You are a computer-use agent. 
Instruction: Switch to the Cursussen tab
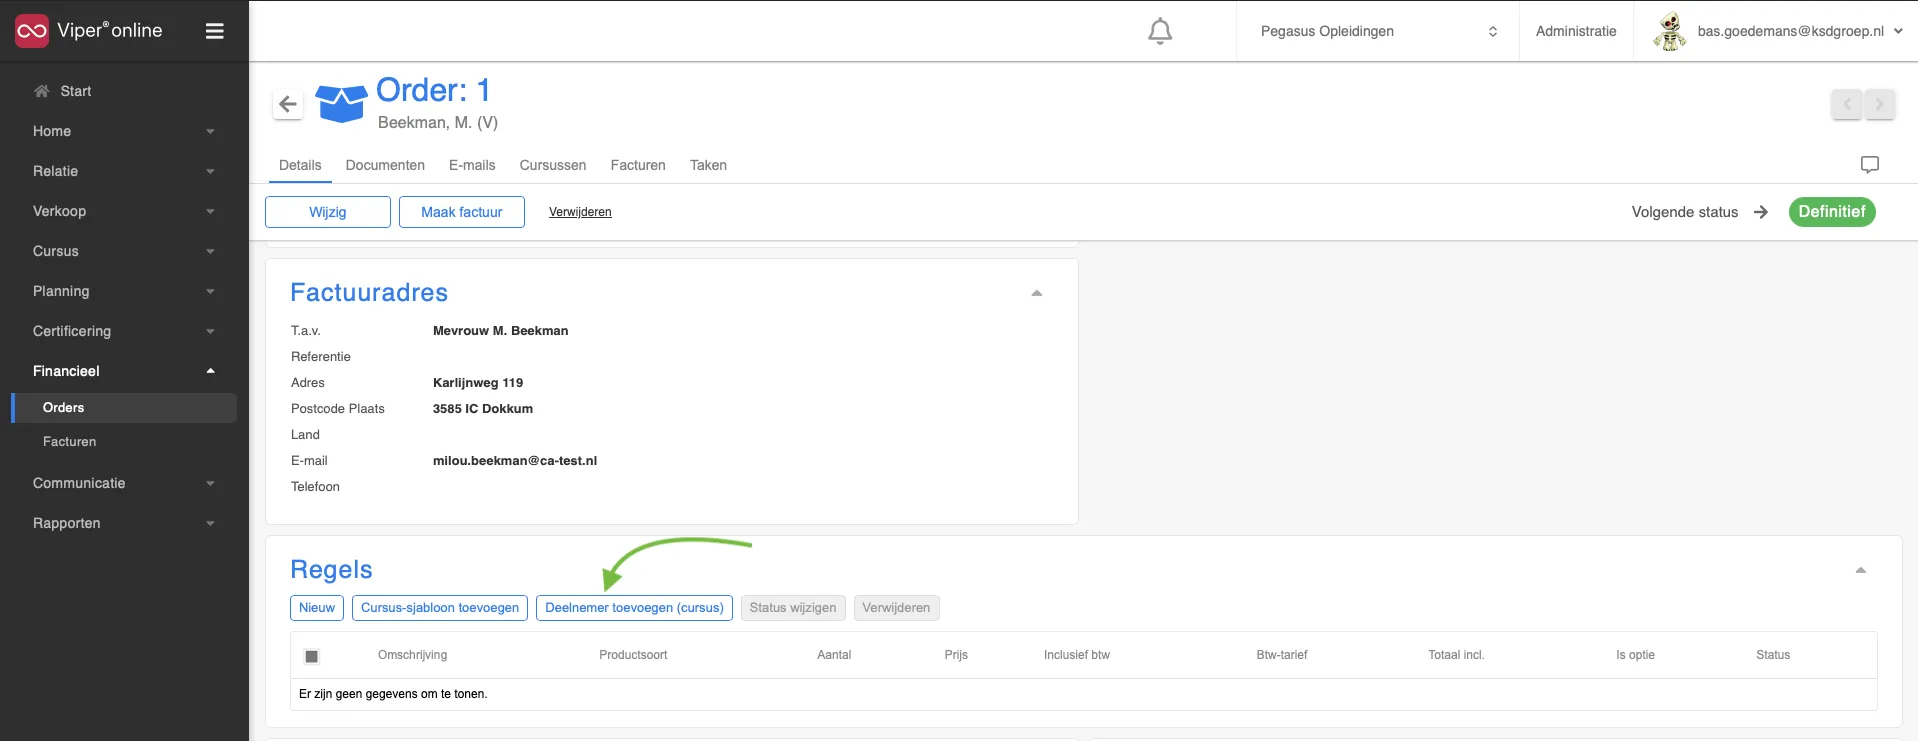coord(553,165)
